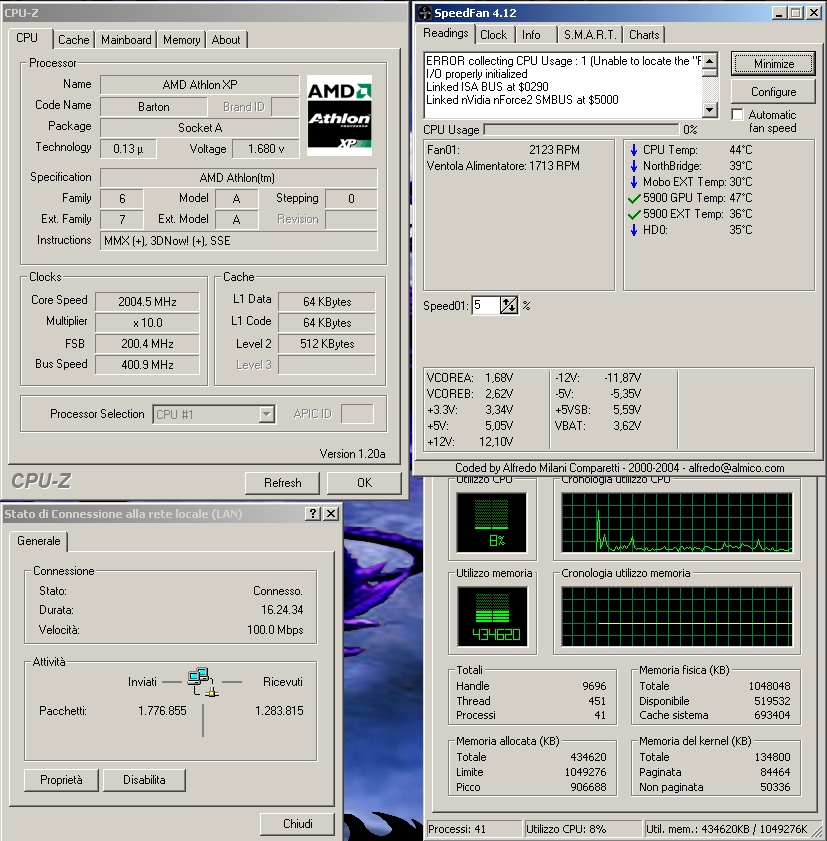Click the Velocità 100.0 Mbps value

coord(275,630)
